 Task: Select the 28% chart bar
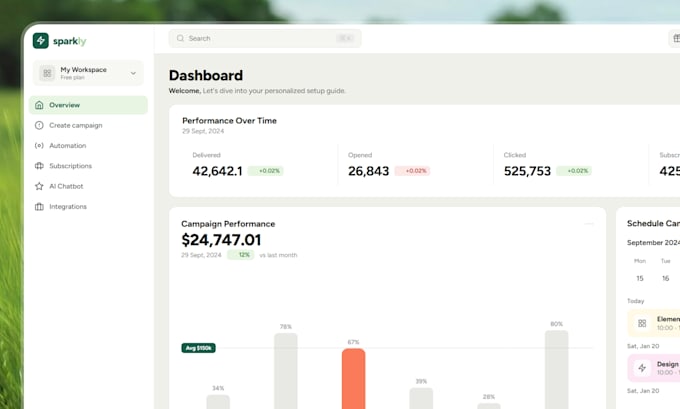489,406
